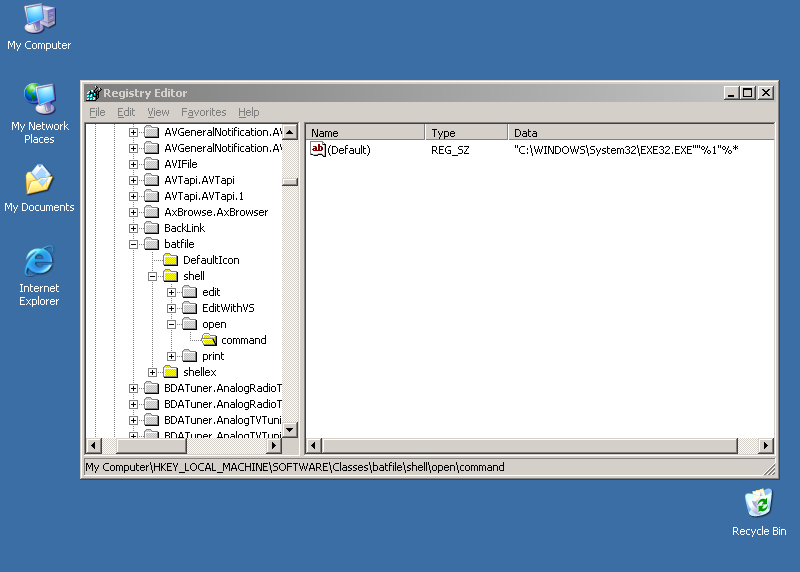Click the open command folder icon
The height and width of the screenshot is (572, 800).
pos(209,340)
